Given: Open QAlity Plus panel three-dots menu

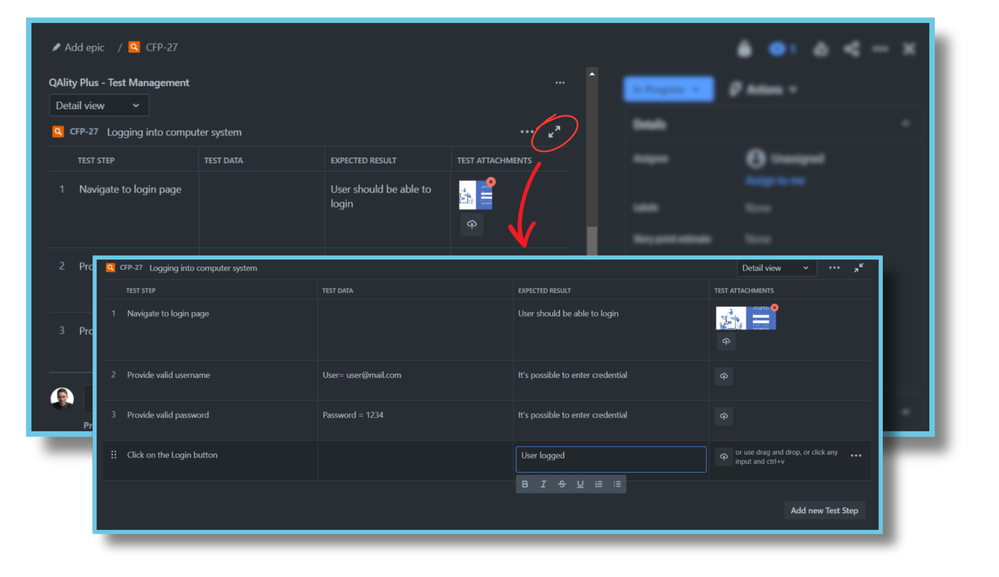Looking at the screenshot, I should tap(559, 83).
